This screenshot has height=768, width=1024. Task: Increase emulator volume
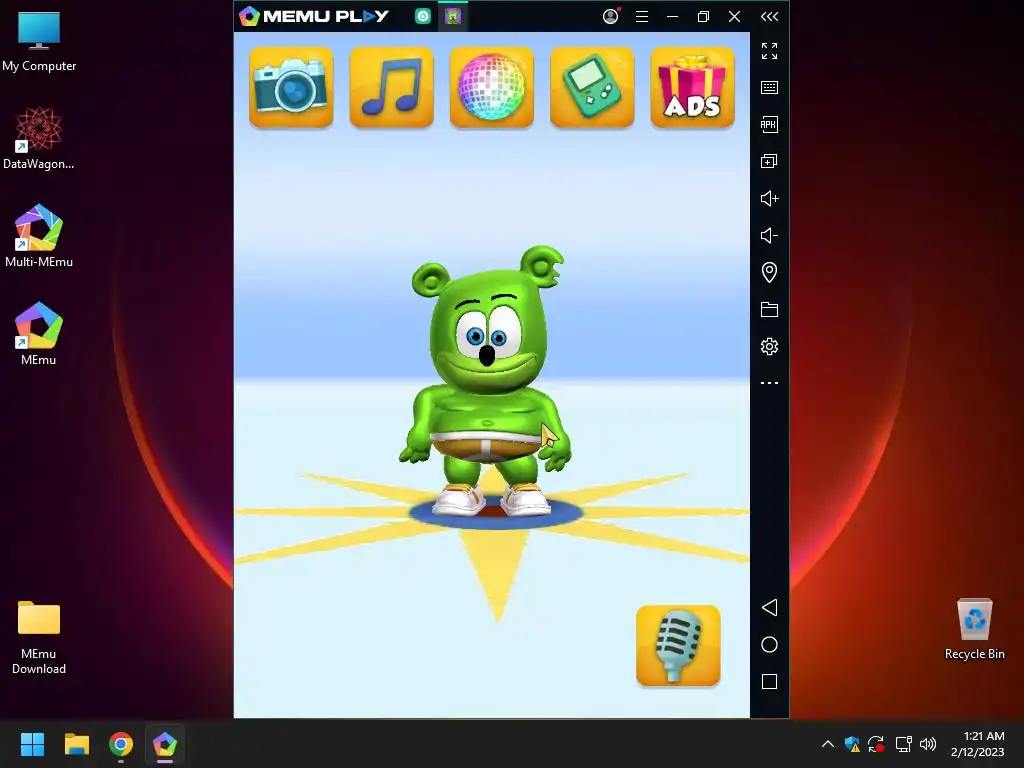tap(769, 199)
